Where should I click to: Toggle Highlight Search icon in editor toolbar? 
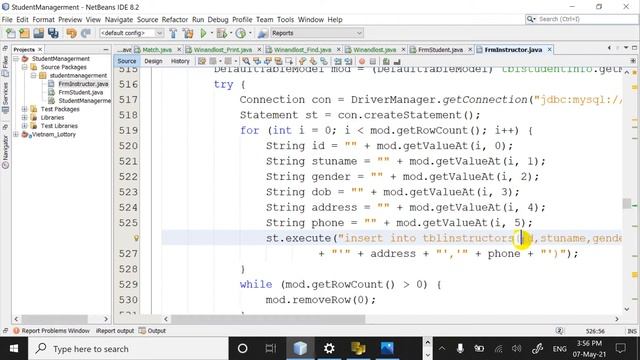pyautogui.click(x=278, y=61)
